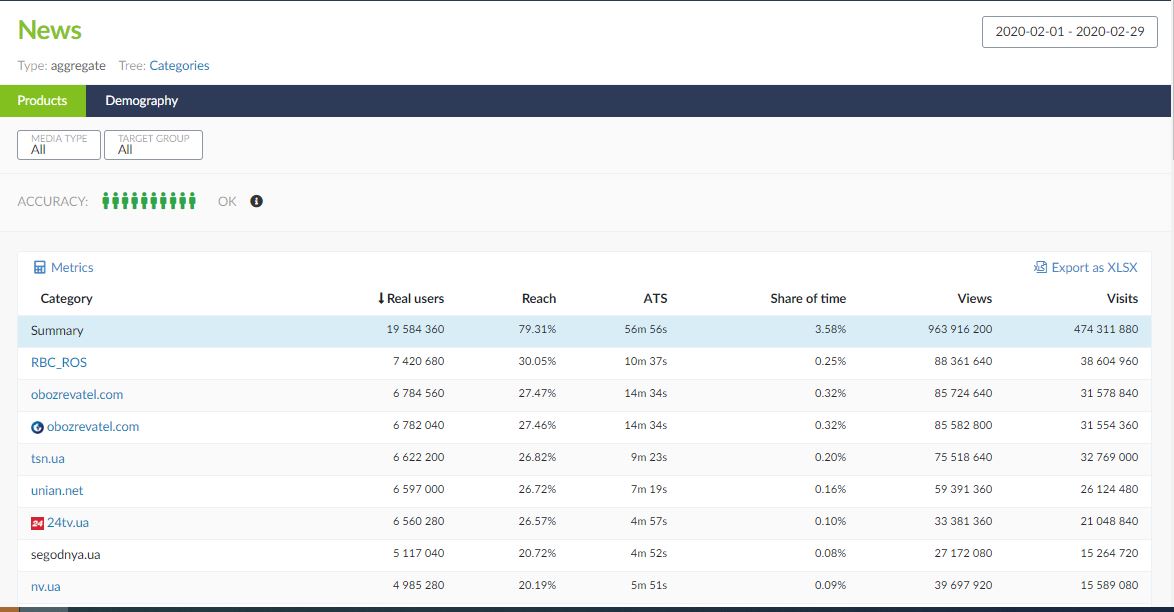Sort table by Reach column header

pyautogui.click(x=538, y=298)
